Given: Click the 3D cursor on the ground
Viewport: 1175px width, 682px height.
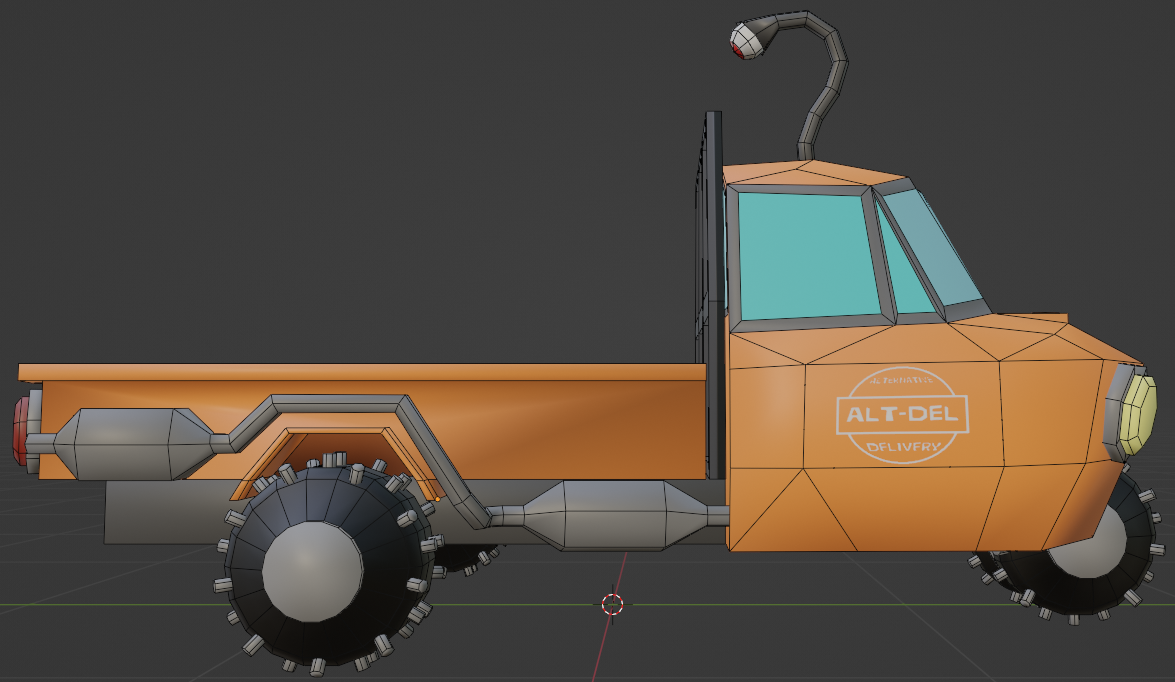Looking at the screenshot, I should point(613,604).
